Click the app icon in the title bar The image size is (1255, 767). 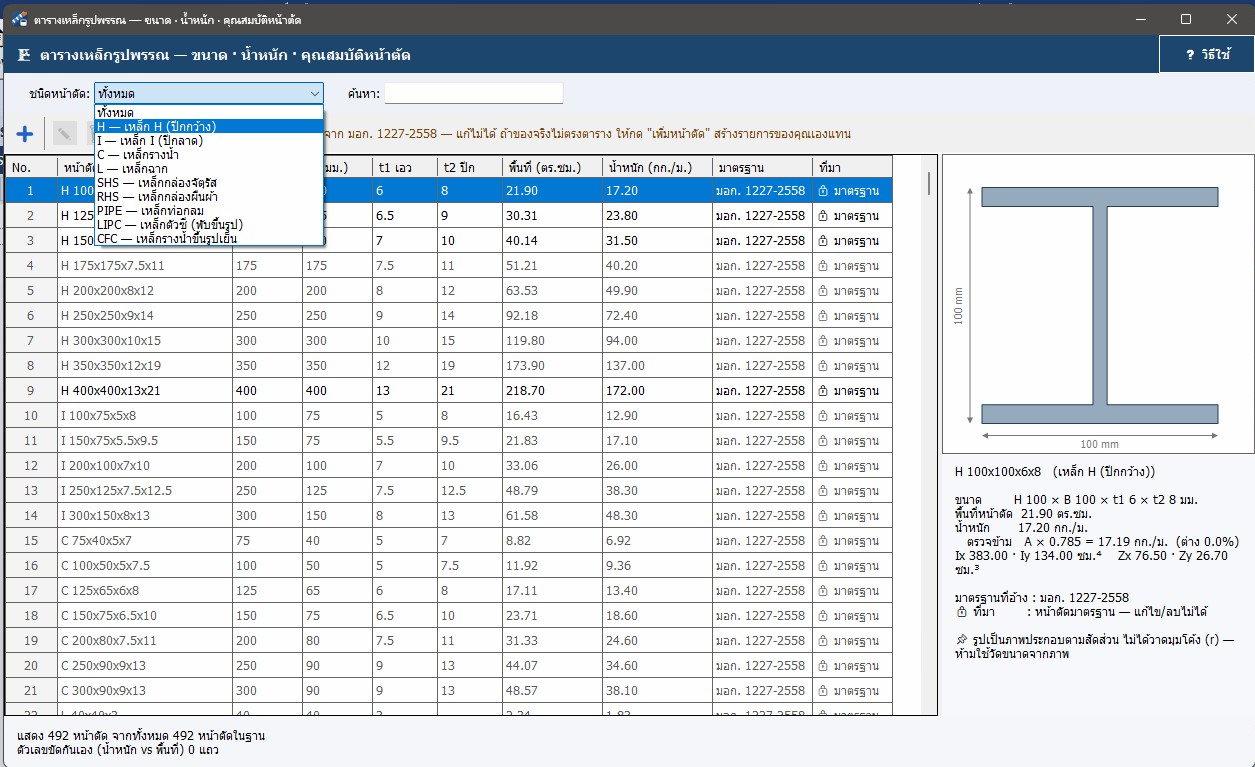[x=18, y=19]
